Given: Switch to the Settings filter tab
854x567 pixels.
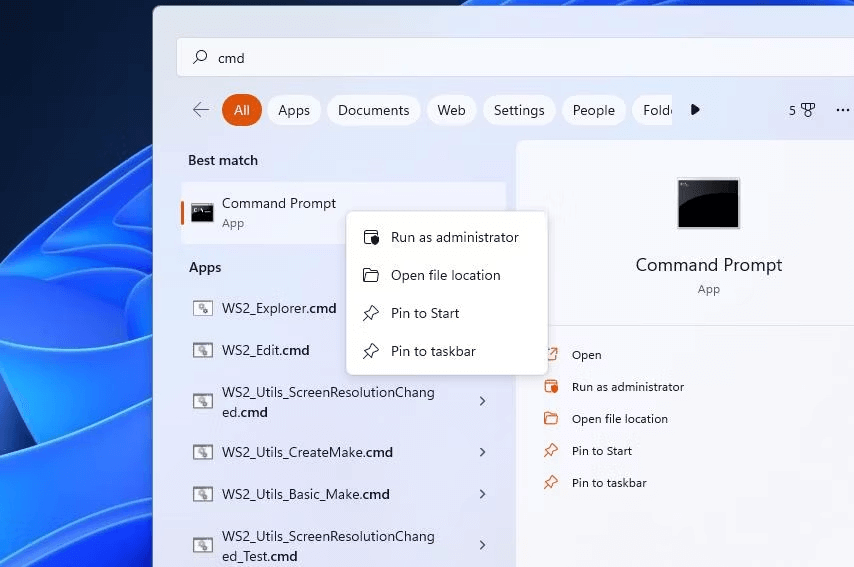Looking at the screenshot, I should (519, 110).
